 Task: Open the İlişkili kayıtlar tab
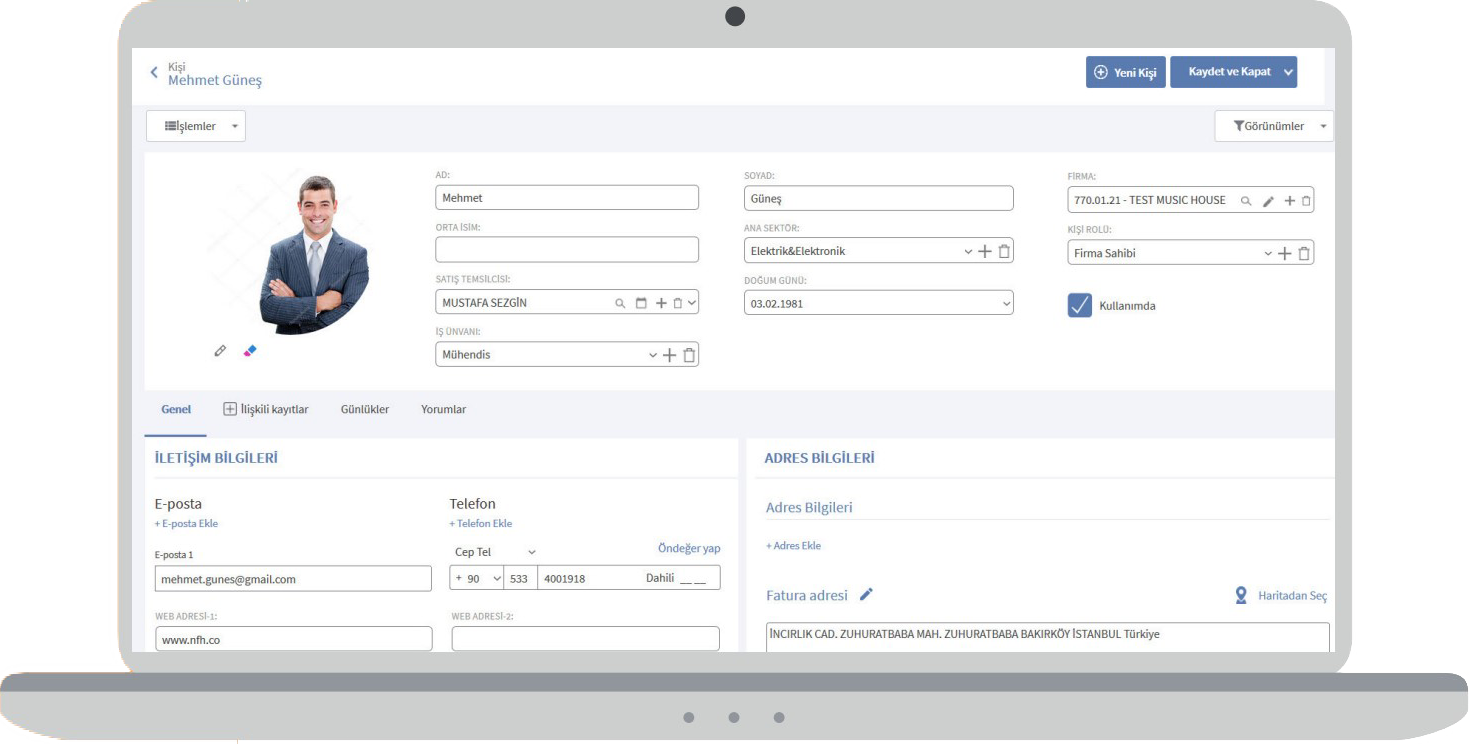click(266, 410)
